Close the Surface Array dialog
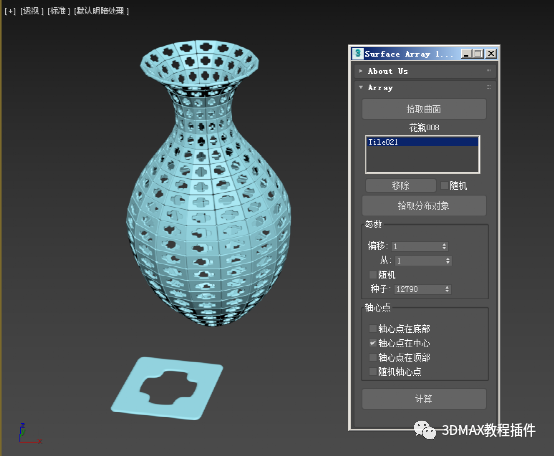Viewport: 554px width, 456px height. pyautogui.click(x=491, y=54)
